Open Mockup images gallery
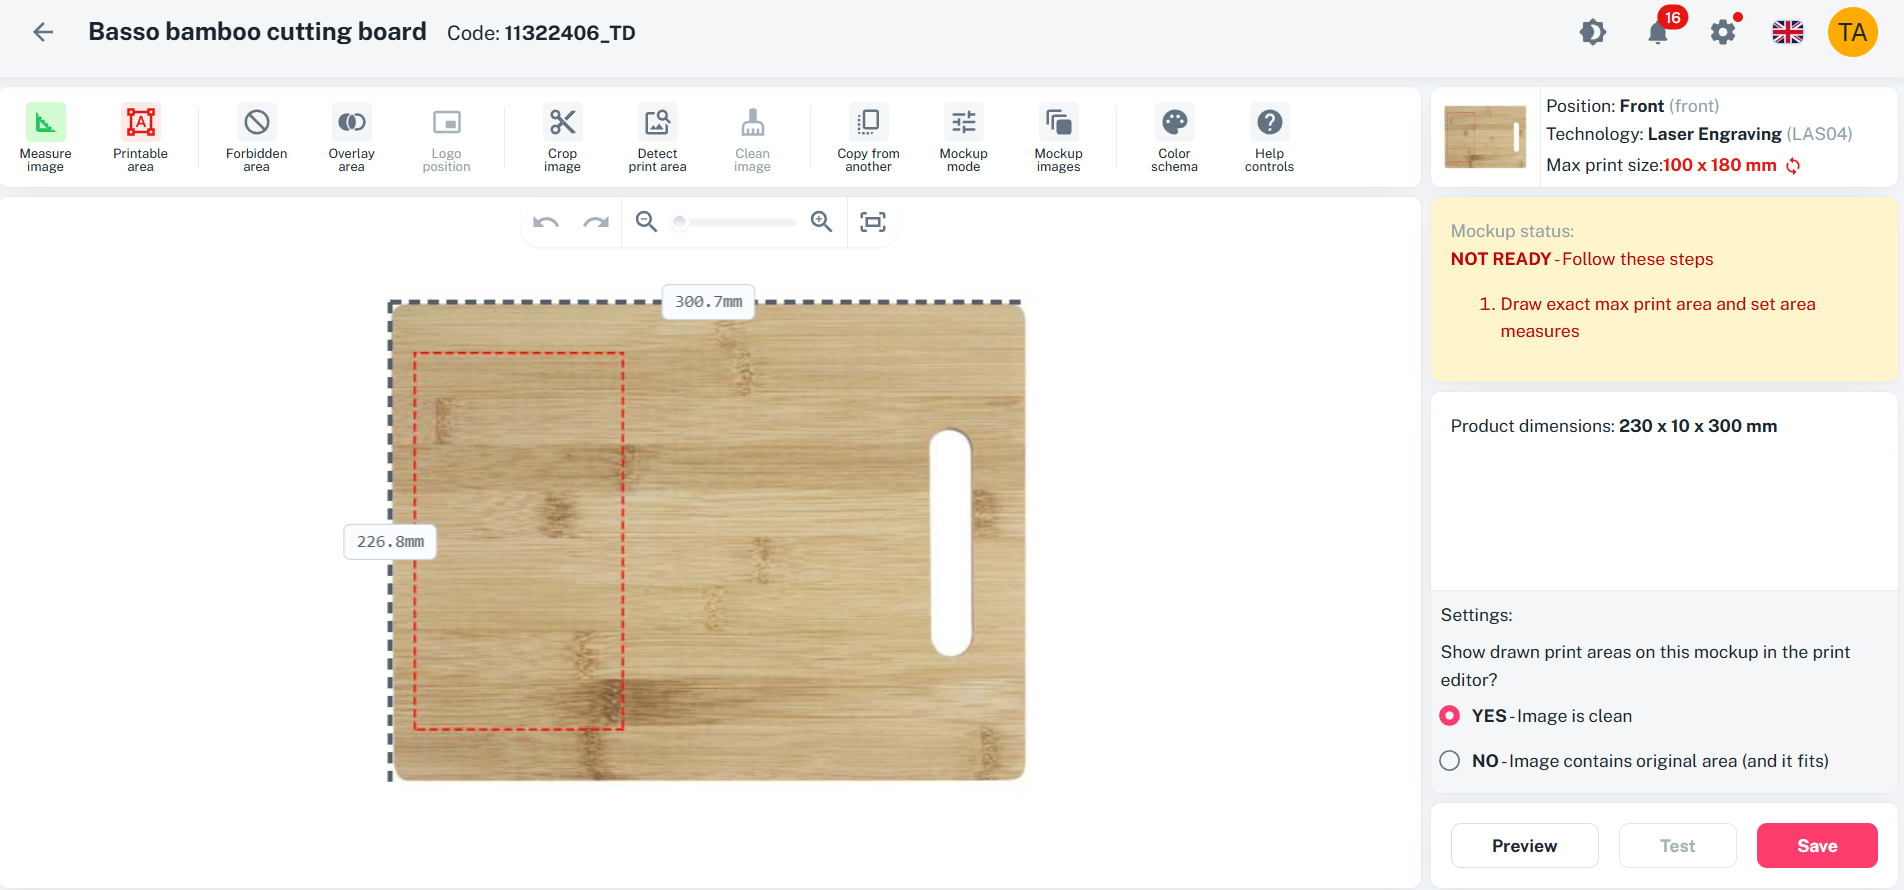 [x=1058, y=138]
